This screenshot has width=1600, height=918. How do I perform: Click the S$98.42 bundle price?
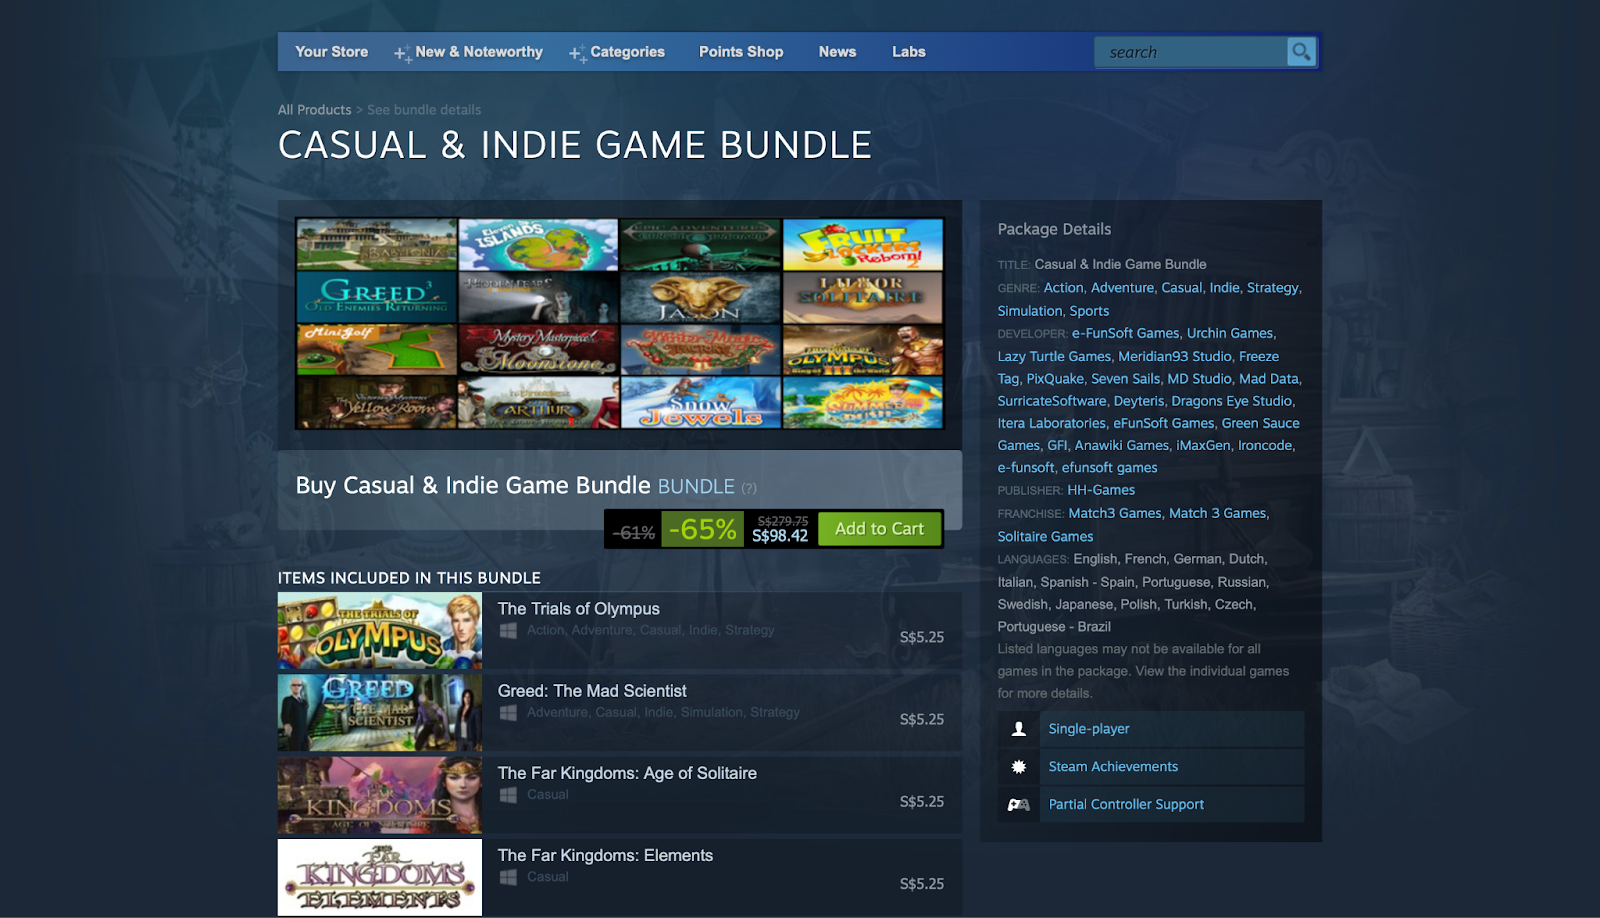coord(780,536)
